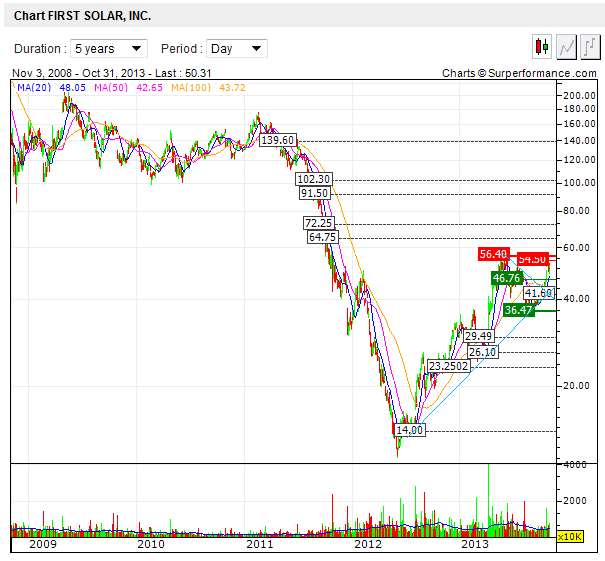The height and width of the screenshot is (561, 605).
Task: Click the red 54.50 resistance label
Action: [x=532, y=259]
